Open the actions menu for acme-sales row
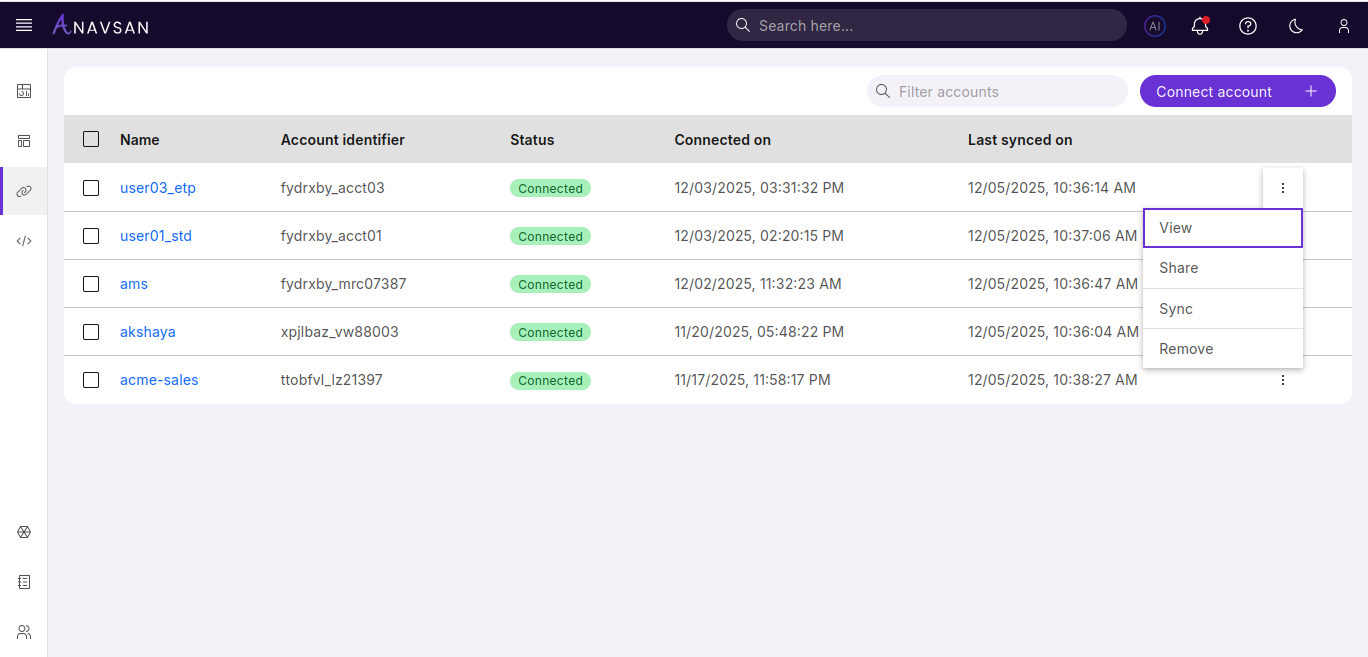The height and width of the screenshot is (657, 1368). click(1283, 380)
